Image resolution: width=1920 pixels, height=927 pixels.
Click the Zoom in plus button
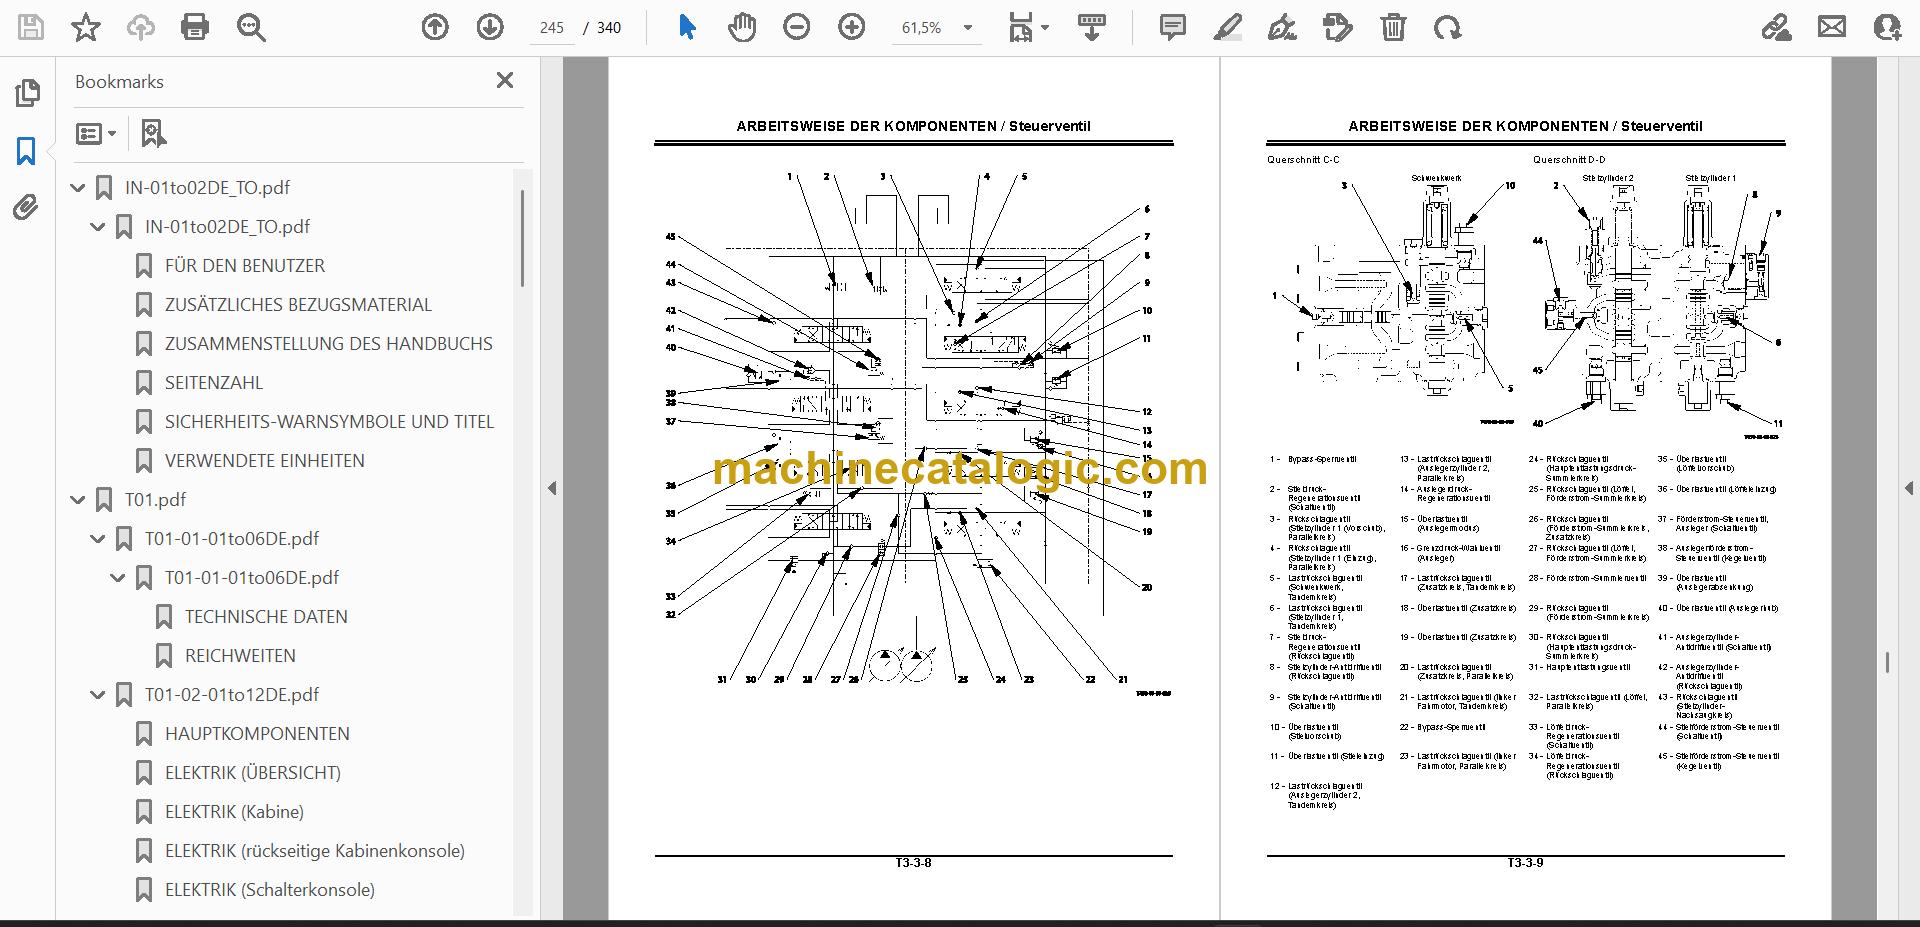pos(851,27)
